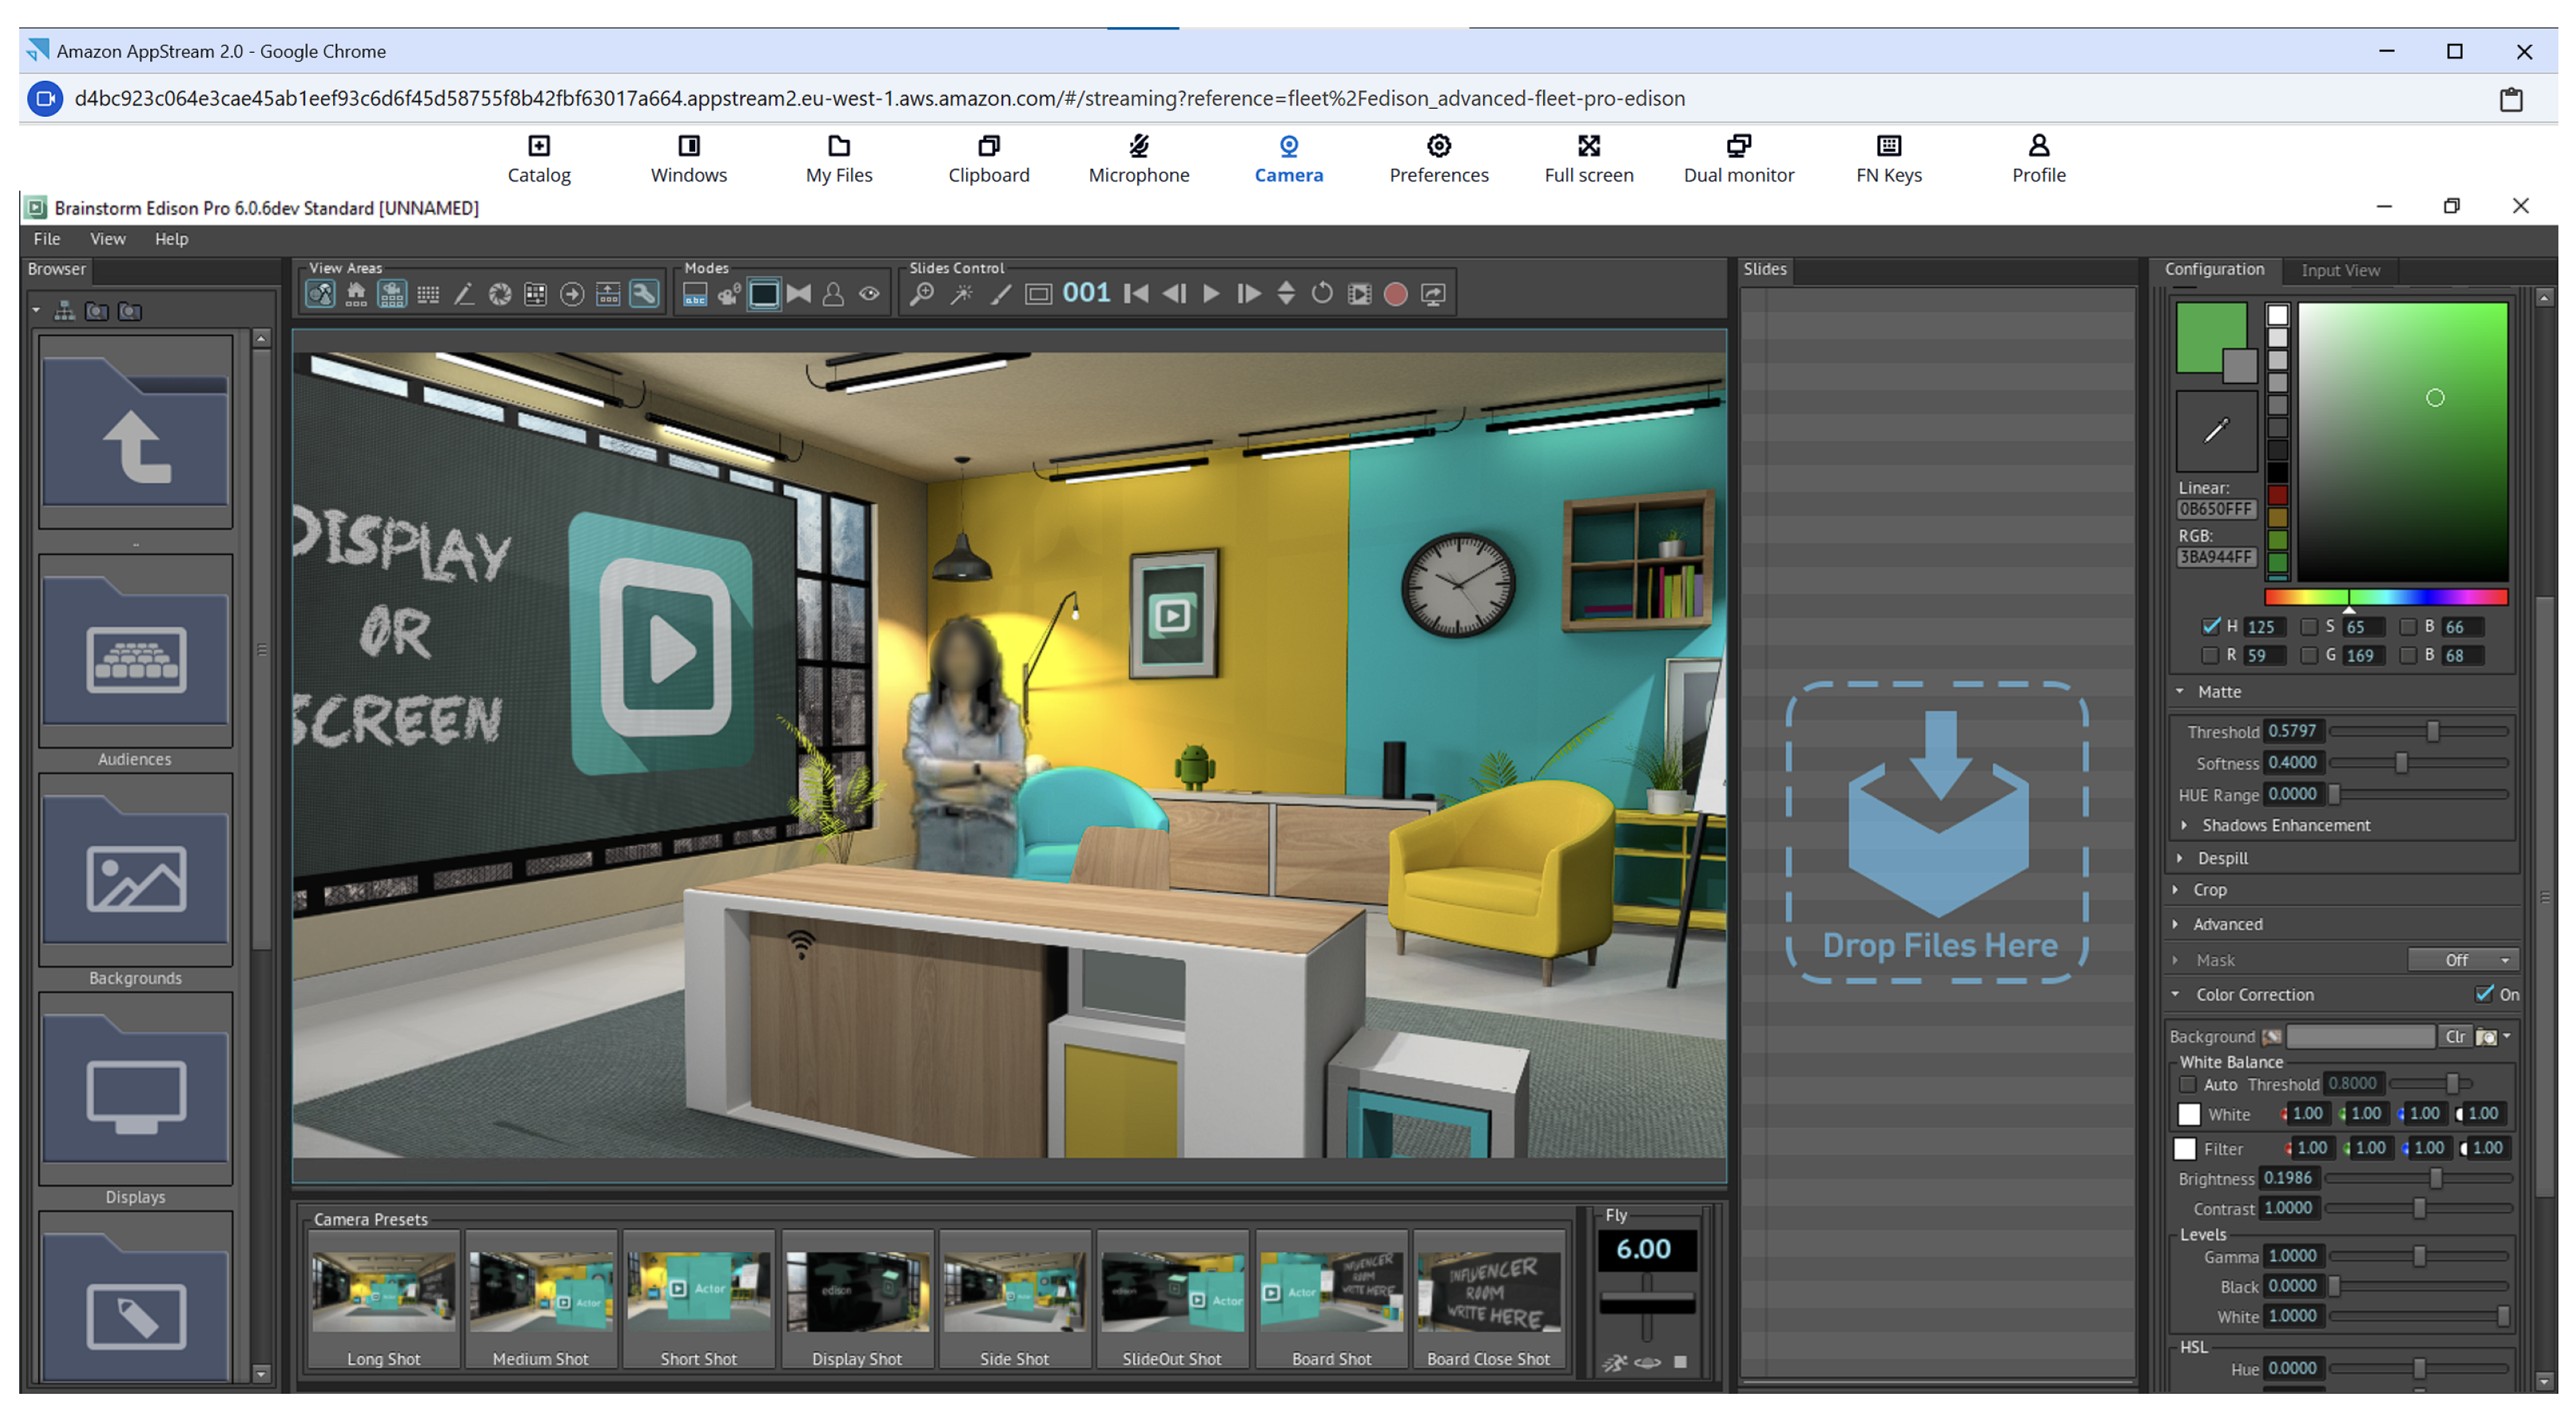Select the Display Shot camera preset
The image size is (2576, 1413).
pos(856,1300)
